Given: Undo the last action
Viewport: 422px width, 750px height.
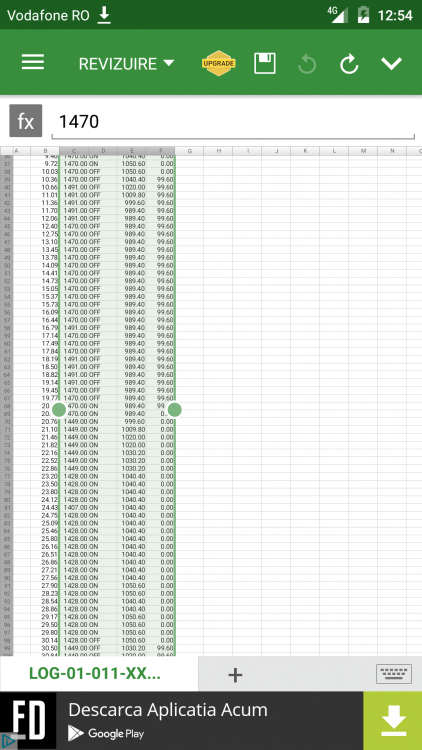Looking at the screenshot, I should pyautogui.click(x=307, y=64).
